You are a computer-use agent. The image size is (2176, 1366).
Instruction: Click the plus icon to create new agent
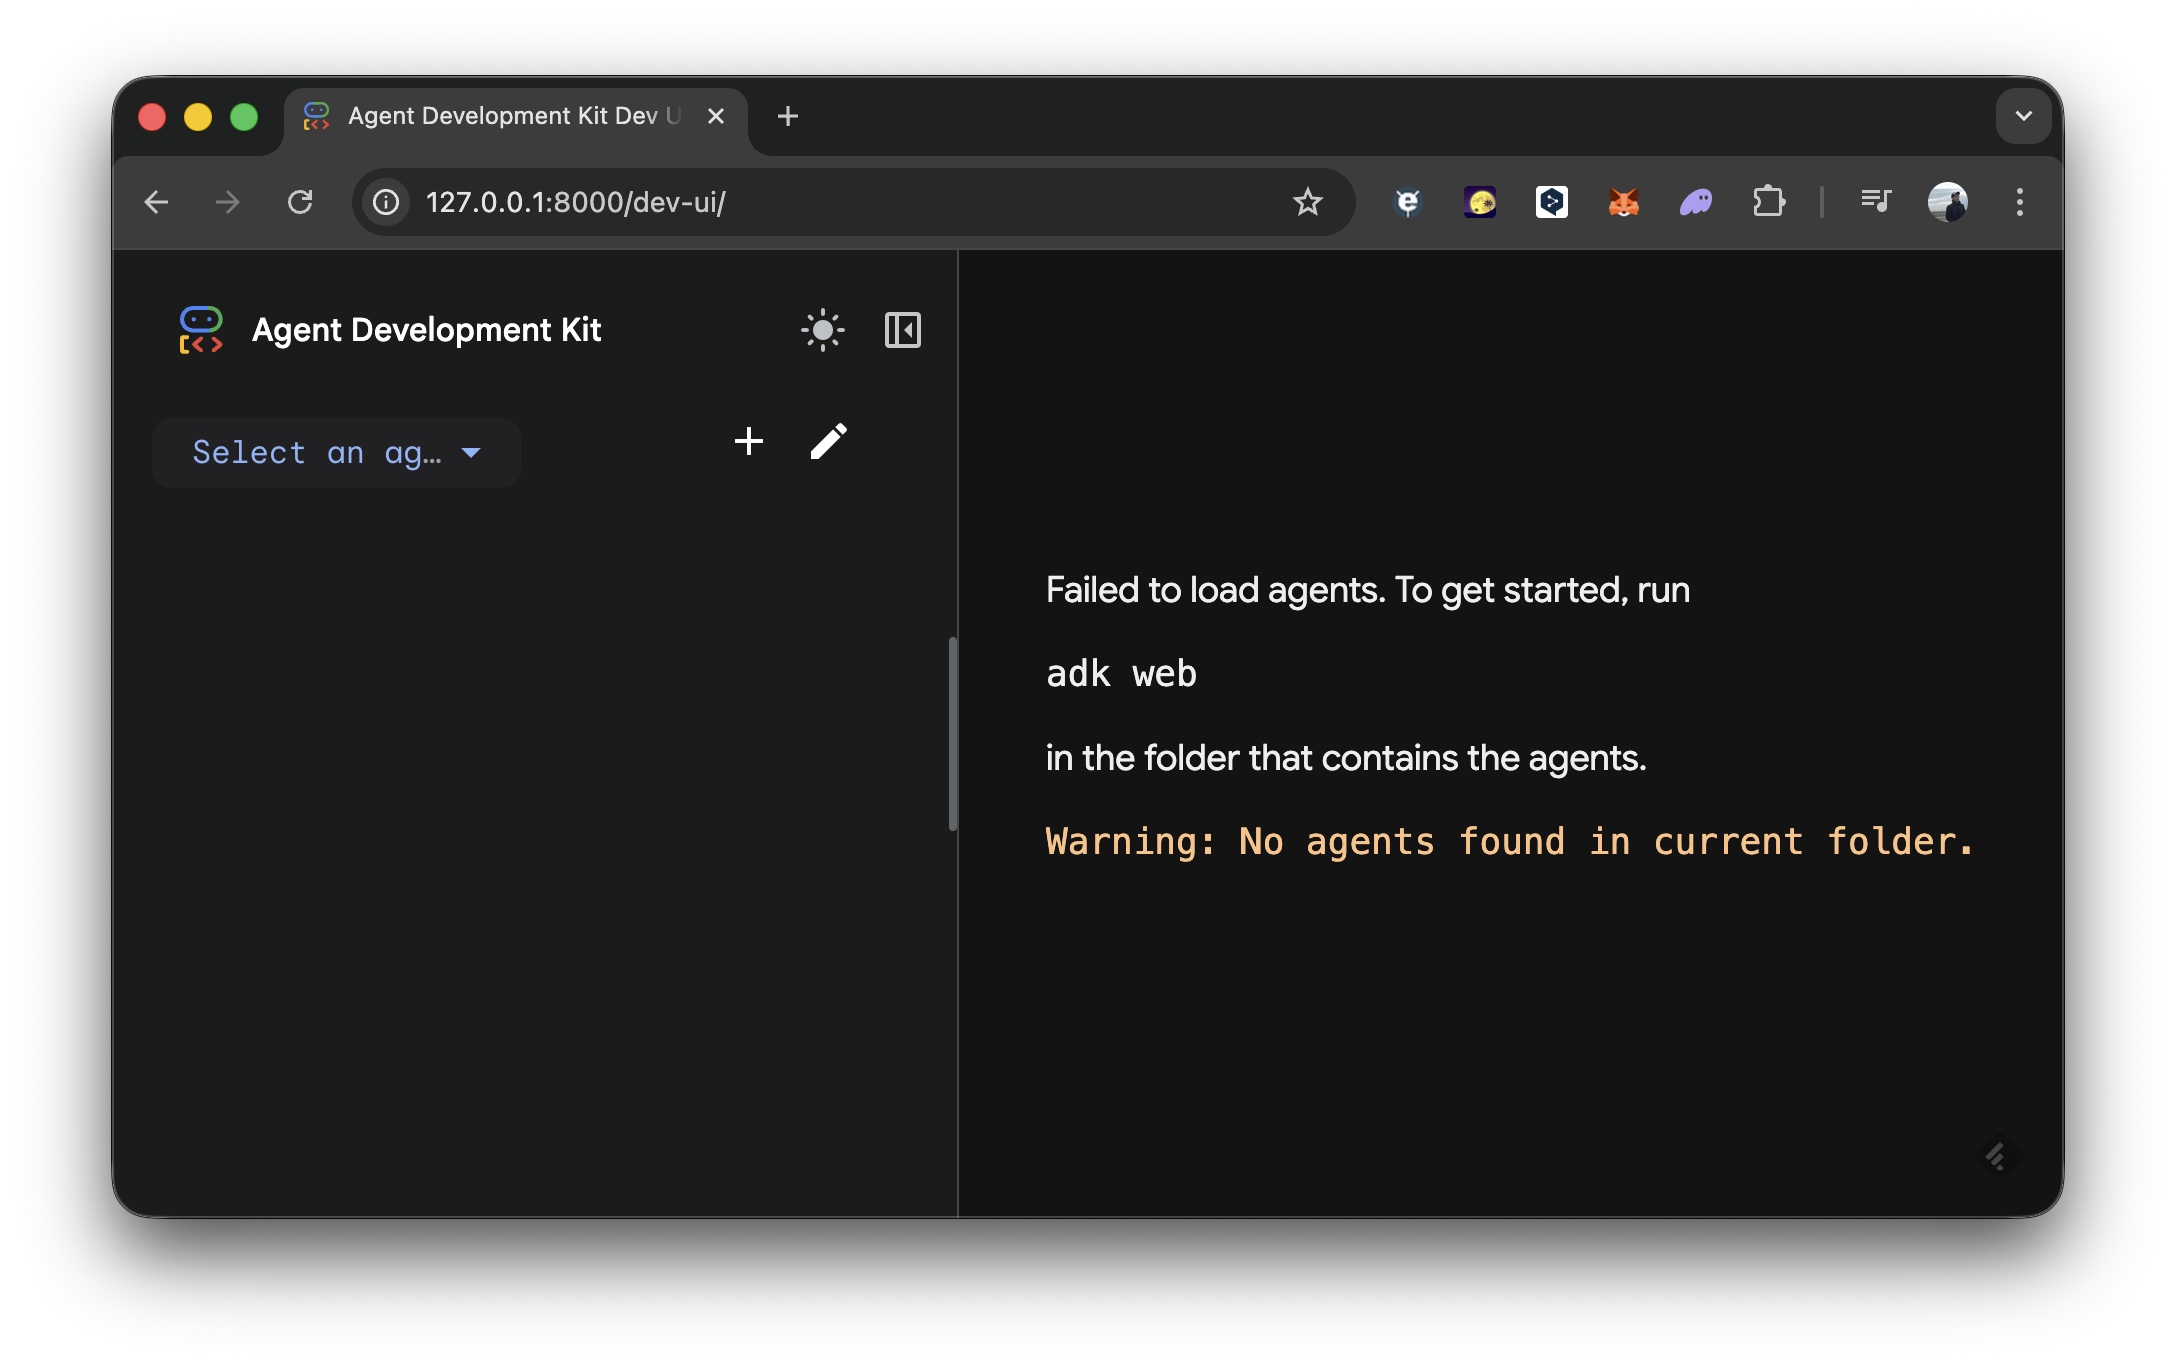748,441
